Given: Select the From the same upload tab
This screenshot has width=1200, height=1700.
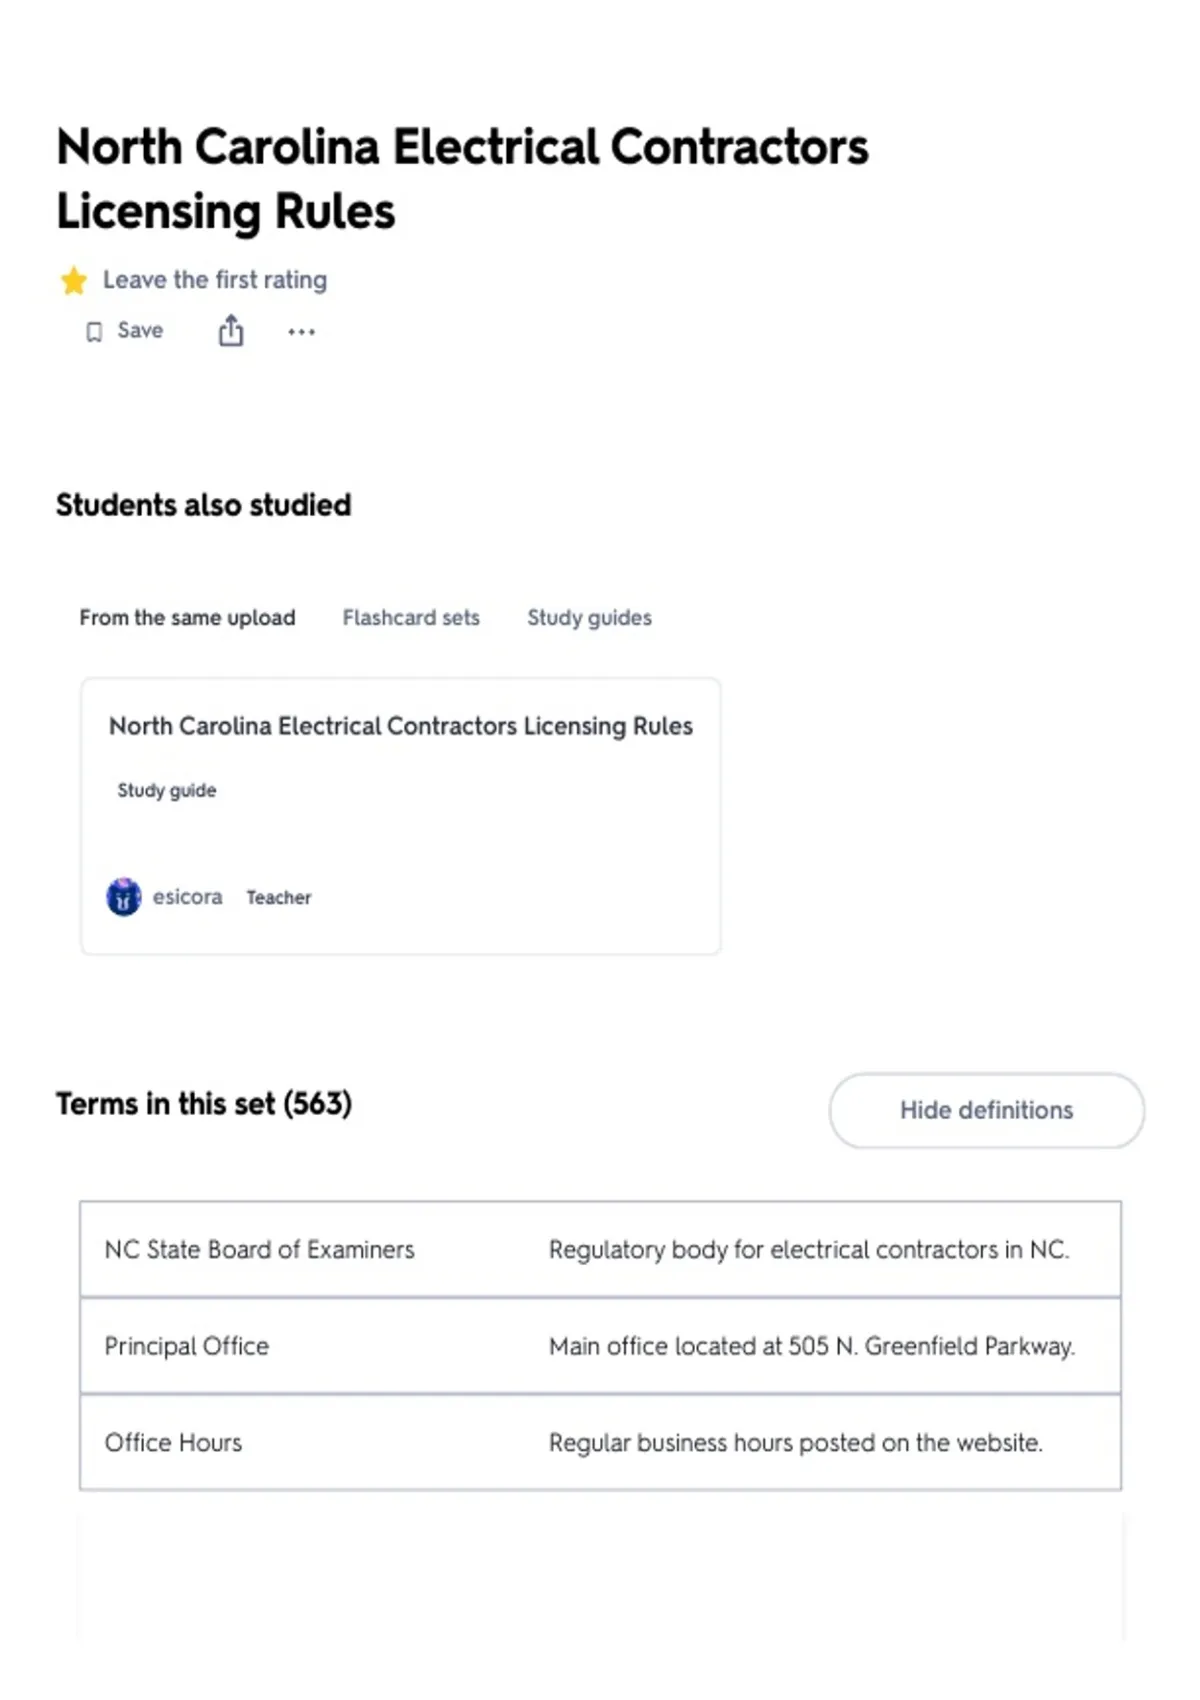Looking at the screenshot, I should [187, 618].
